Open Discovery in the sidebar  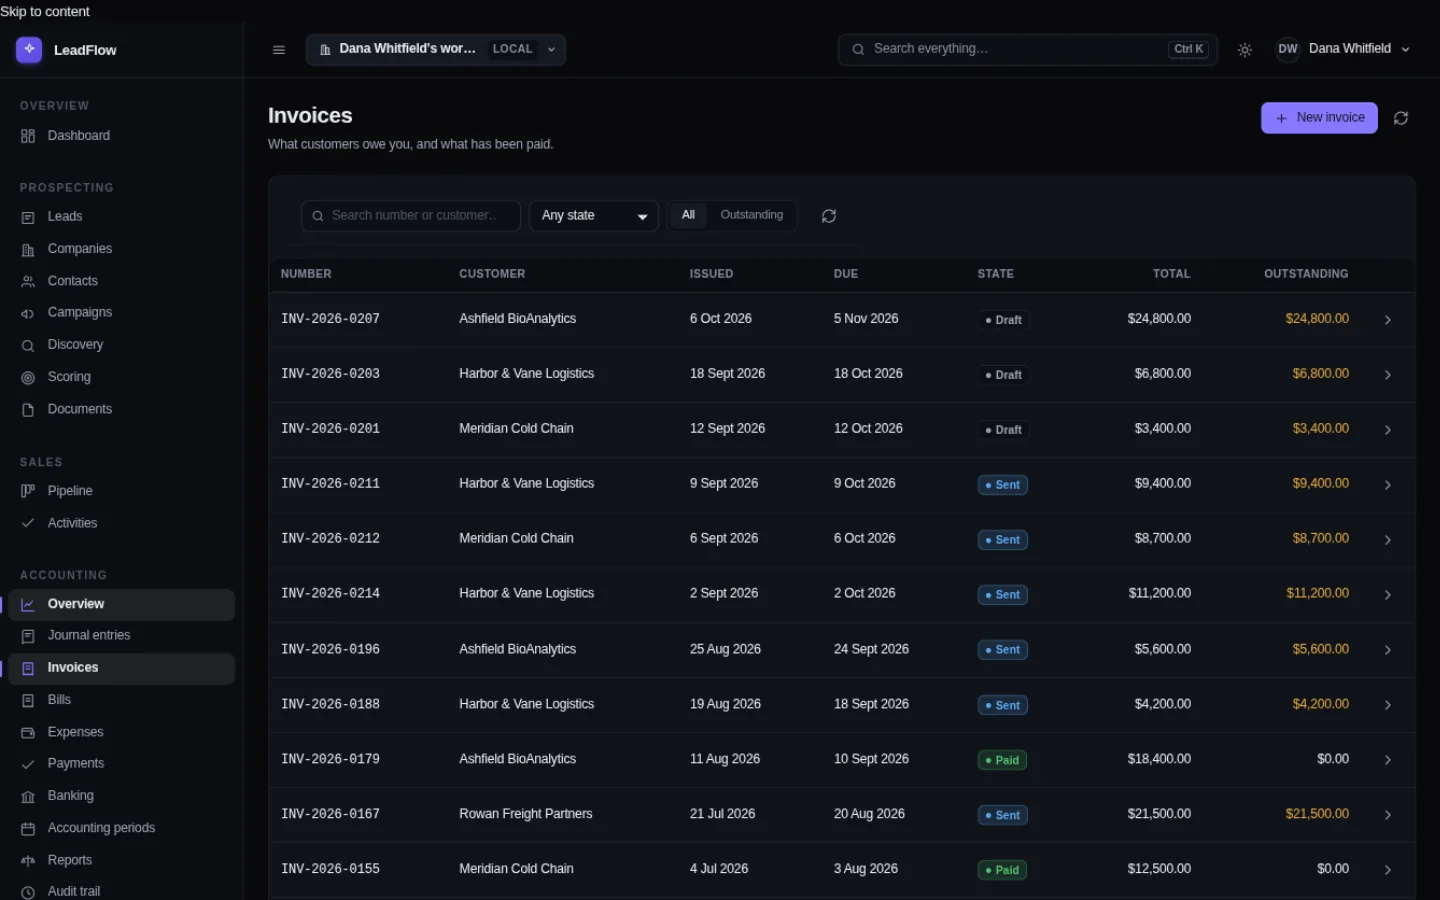pyautogui.click(x=122, y=345)
